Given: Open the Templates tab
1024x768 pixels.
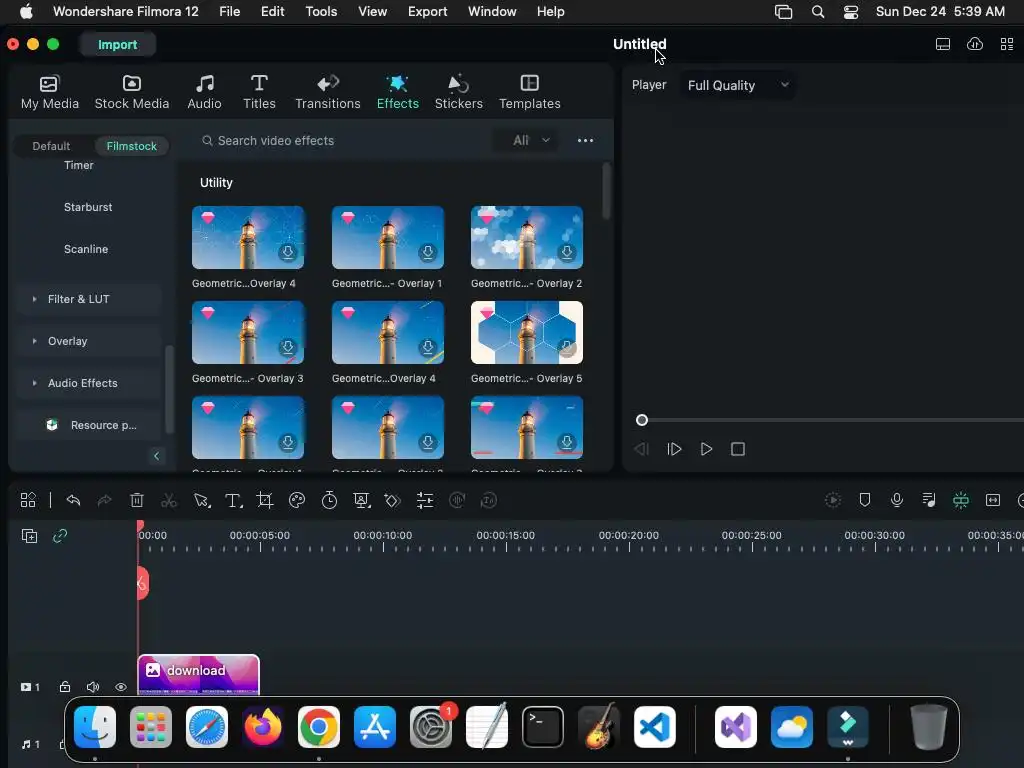Looking at the screenshot, I should [x=530, y=92].
